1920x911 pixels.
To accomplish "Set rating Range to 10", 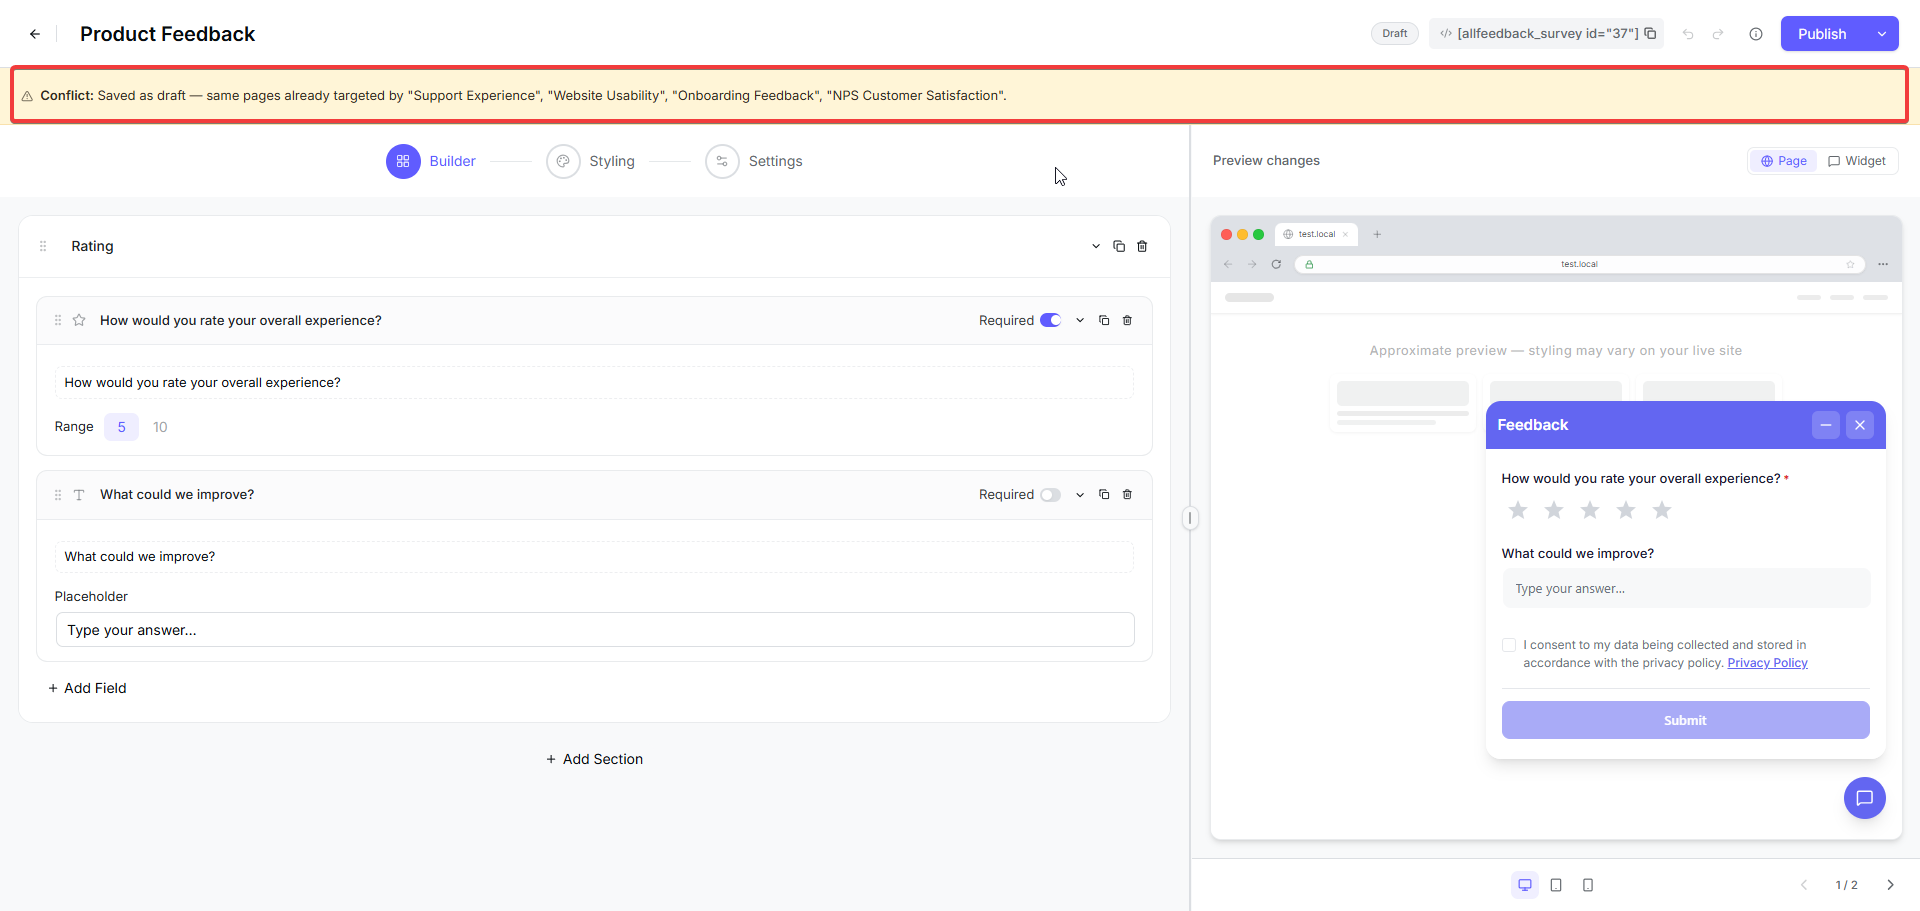I will pos(160,427).
